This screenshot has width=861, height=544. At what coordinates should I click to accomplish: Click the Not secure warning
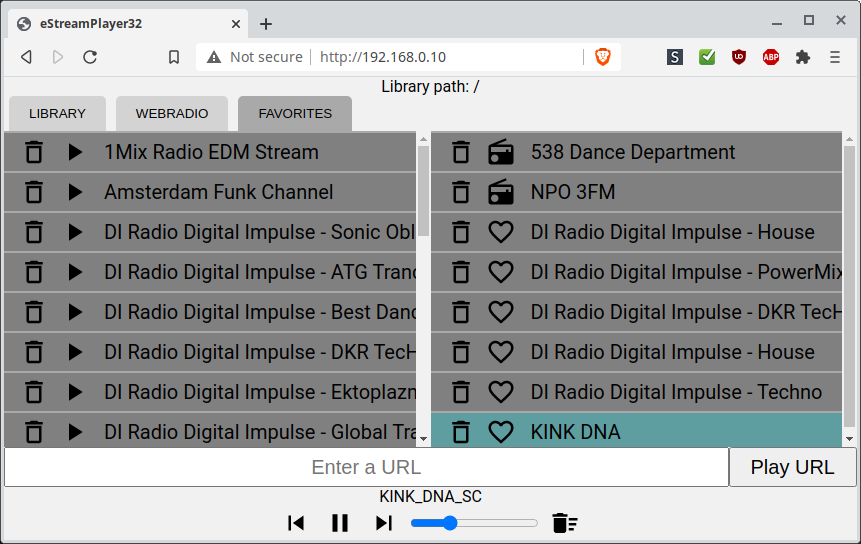(x=255, y=57)
